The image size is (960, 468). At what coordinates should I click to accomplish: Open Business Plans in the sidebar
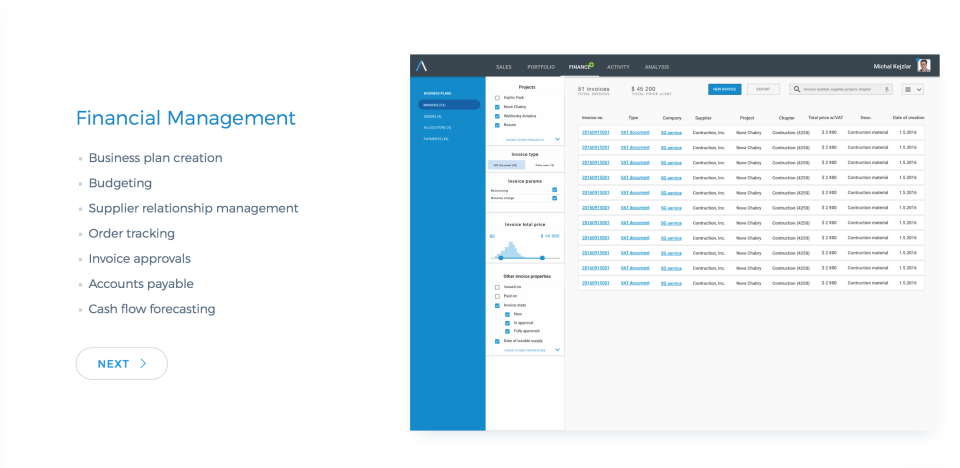437,93
